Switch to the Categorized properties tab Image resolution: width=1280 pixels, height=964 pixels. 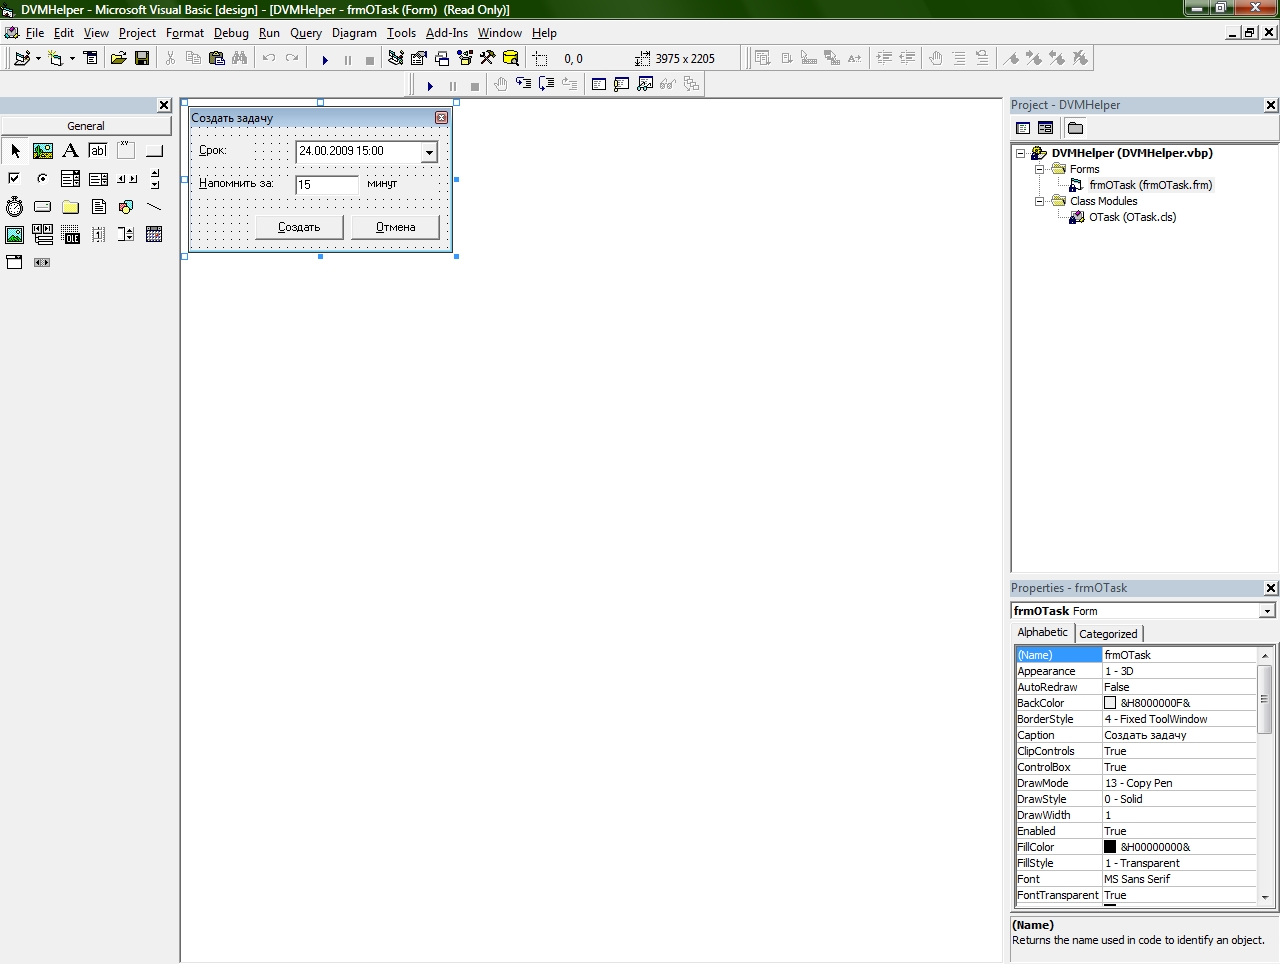[x=1108, y=634]
